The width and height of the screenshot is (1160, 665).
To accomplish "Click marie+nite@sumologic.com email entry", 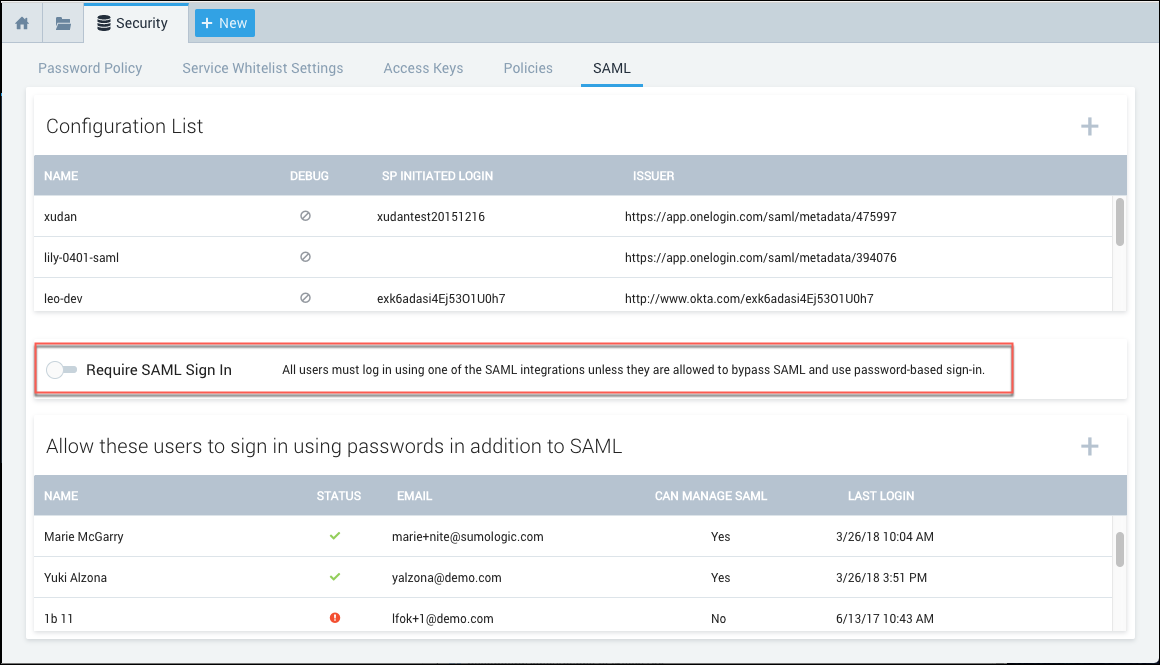I will [466, 536].
